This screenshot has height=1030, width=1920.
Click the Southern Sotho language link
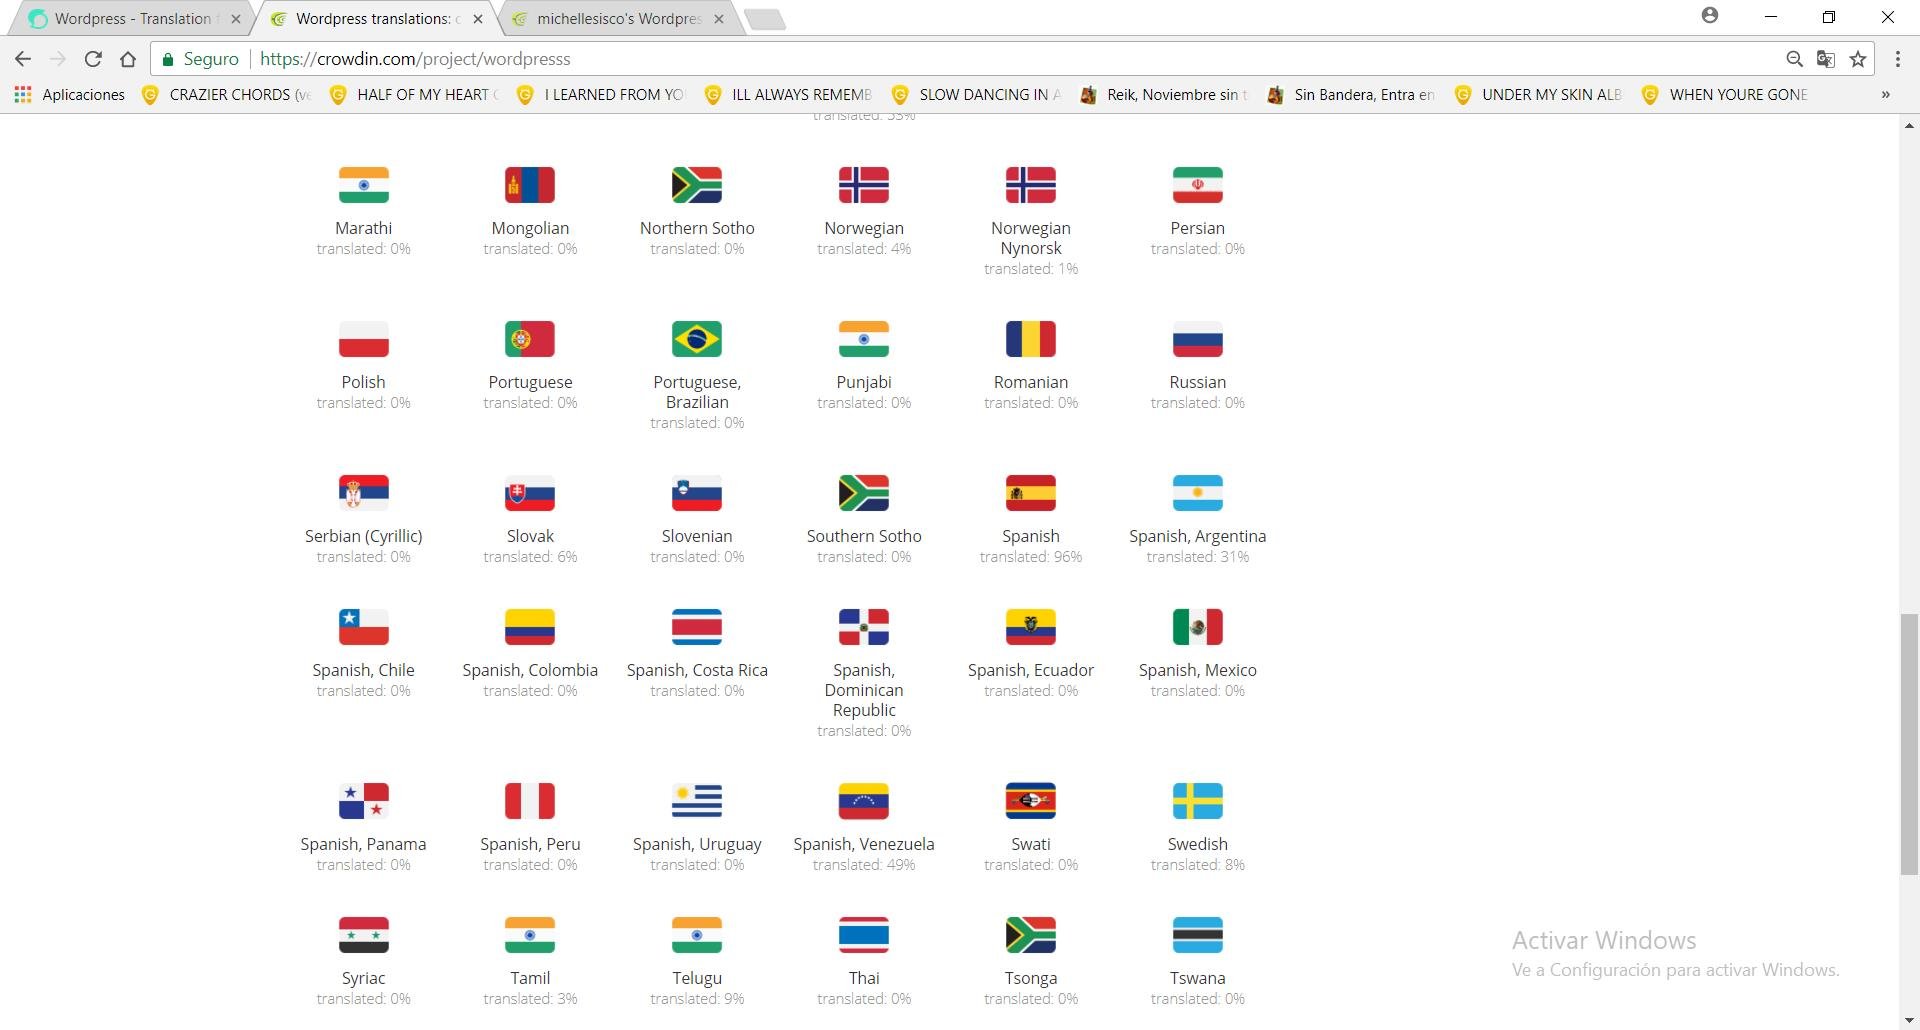coord(864,536)
